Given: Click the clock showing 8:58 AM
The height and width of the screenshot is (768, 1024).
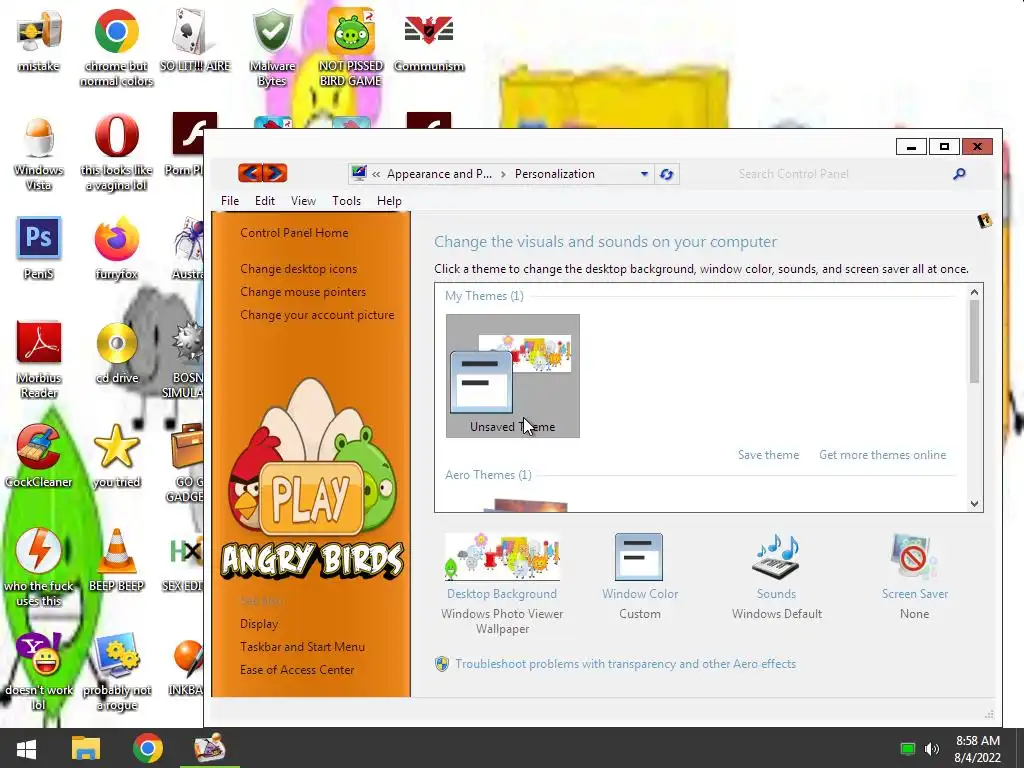Looking at the screenshot, I should [978, 741].
